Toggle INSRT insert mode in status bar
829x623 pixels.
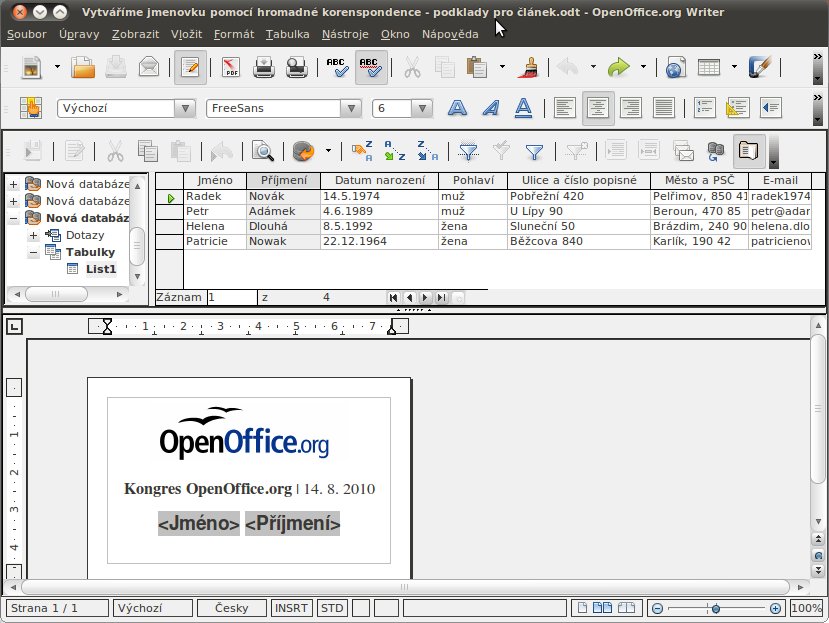[x=291, y=608]
